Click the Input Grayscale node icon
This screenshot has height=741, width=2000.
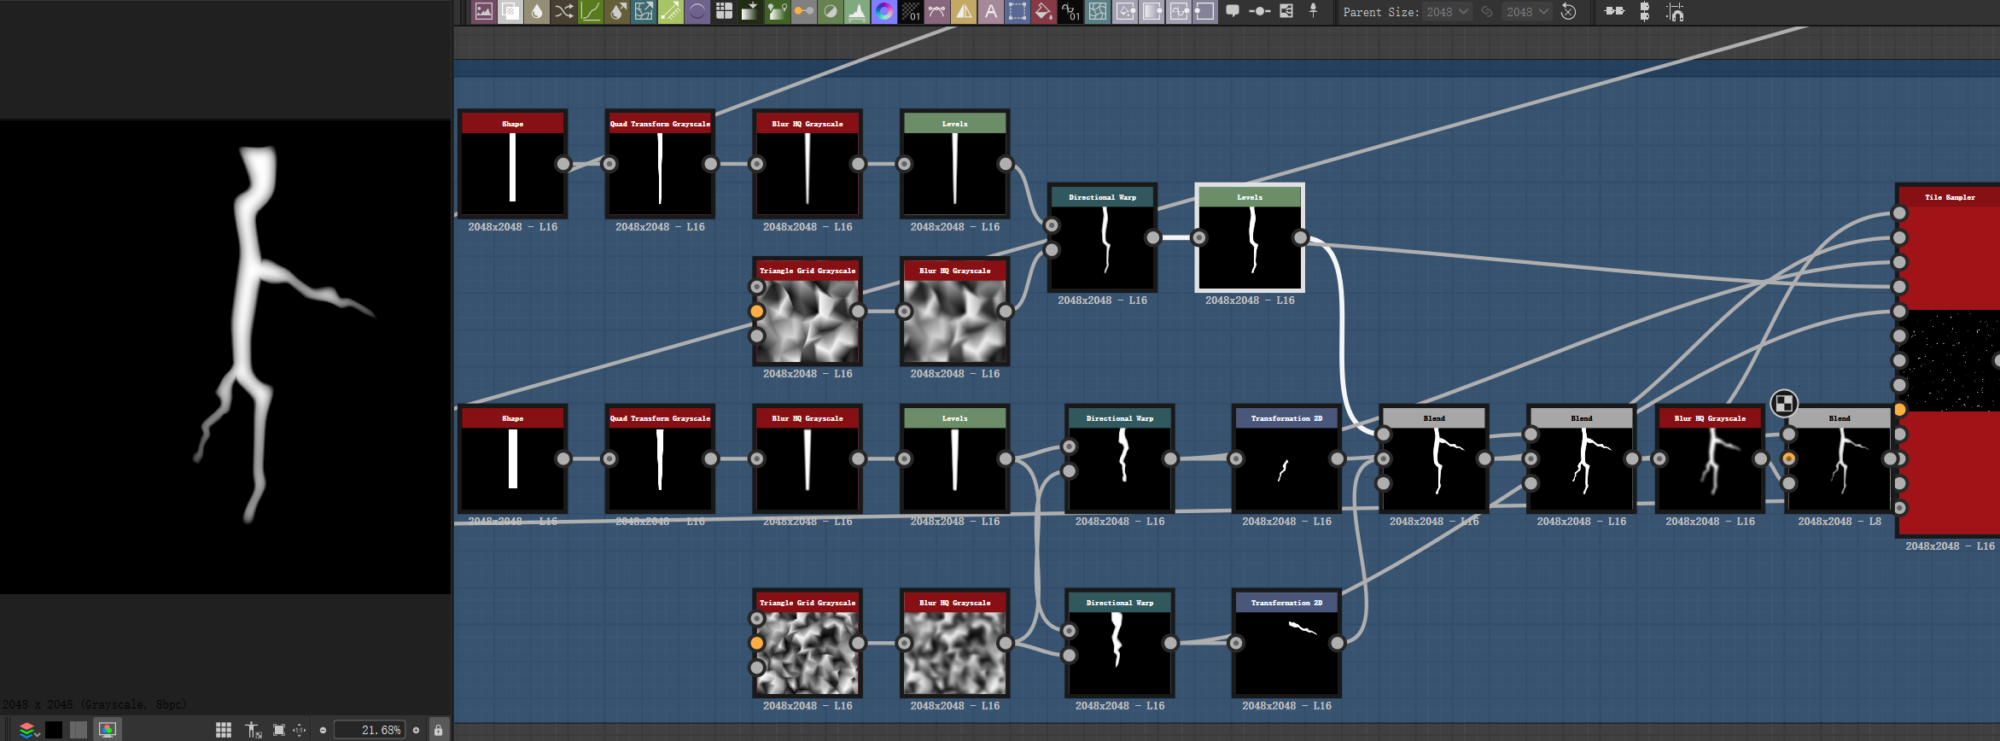tap(1152, 12)
